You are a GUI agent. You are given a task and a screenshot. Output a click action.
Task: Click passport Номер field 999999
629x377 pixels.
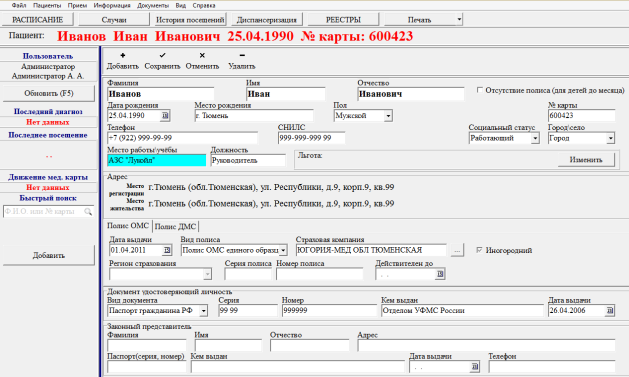[329, 311]
